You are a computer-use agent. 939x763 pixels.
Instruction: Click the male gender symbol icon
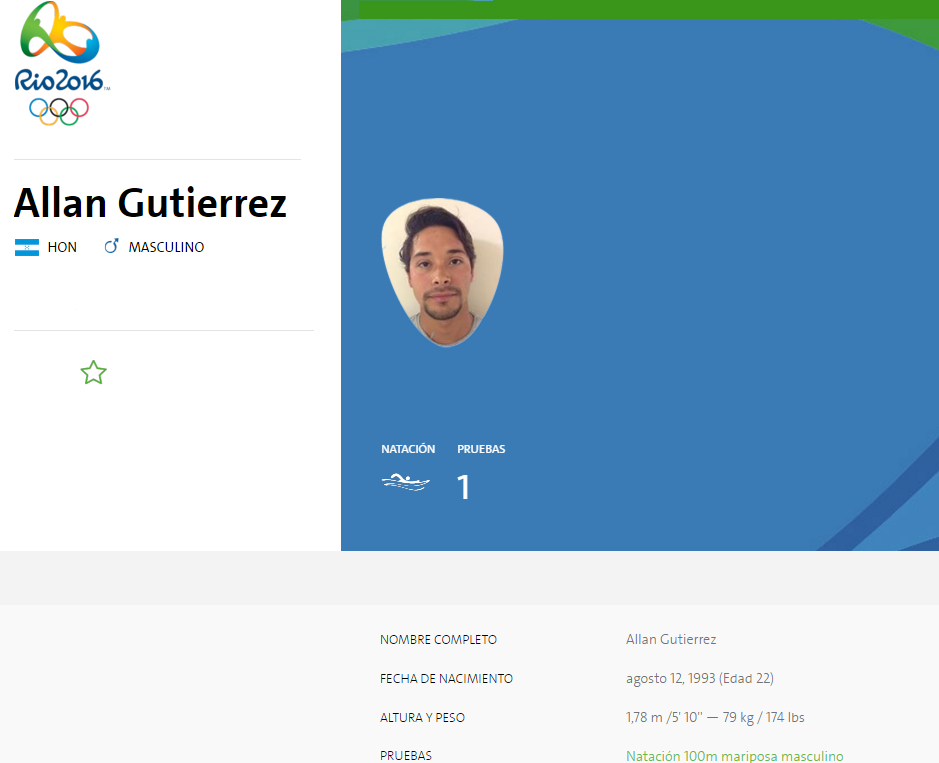pyautogui.click(x=112, y=245)
